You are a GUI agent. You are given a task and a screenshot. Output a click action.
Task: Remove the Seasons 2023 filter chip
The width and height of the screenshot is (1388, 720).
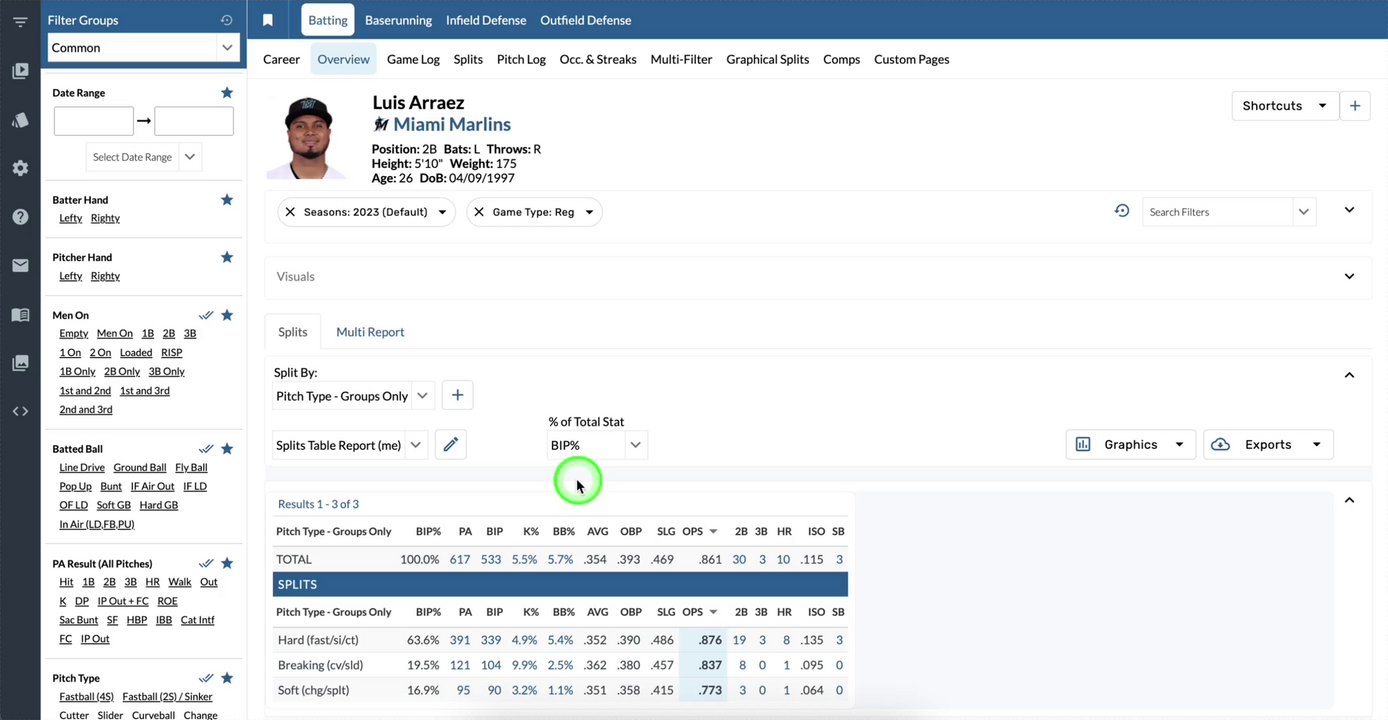[x=290, y=212]
